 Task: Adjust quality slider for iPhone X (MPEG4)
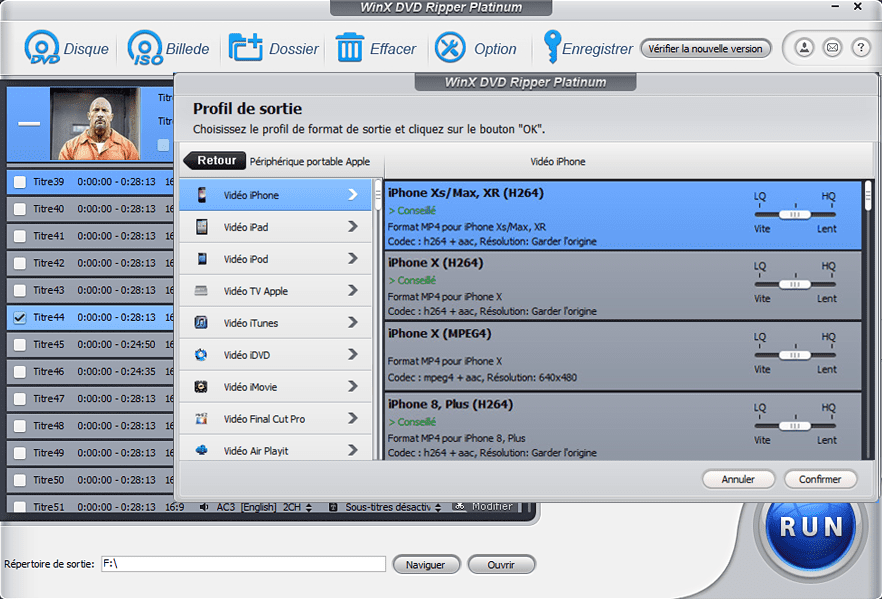pyautogui.click(x=795, y=355)
